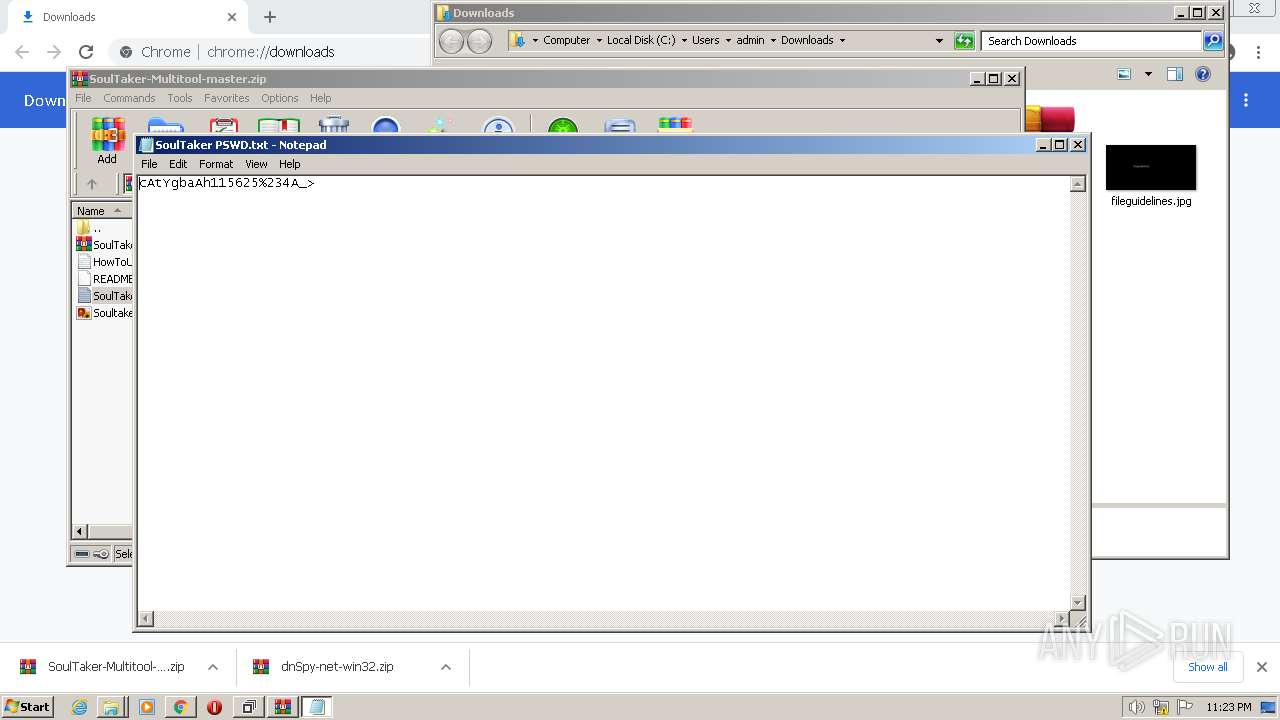Open Notepad Help menu
The height and width of the screenshot is (720, 1280).
pos(289,164)
